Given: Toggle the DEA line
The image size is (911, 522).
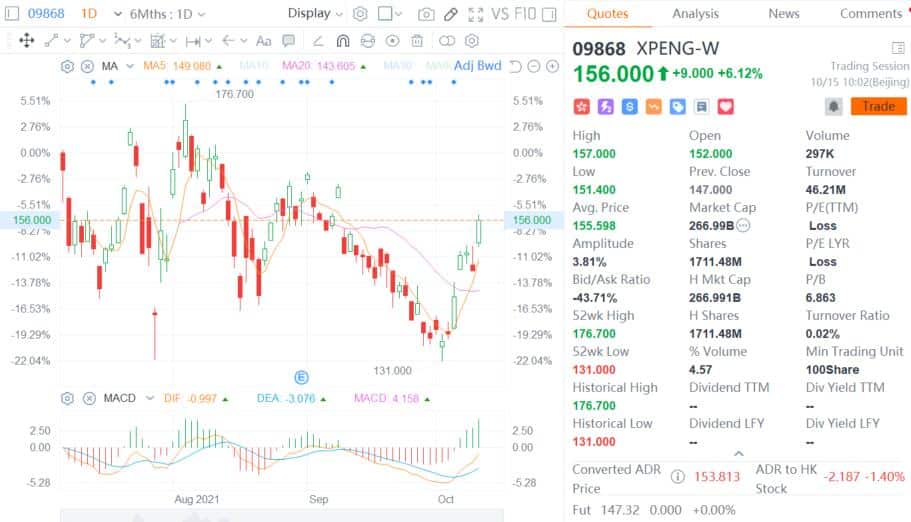Looking at the screenshot, I should tap(285, 399).
